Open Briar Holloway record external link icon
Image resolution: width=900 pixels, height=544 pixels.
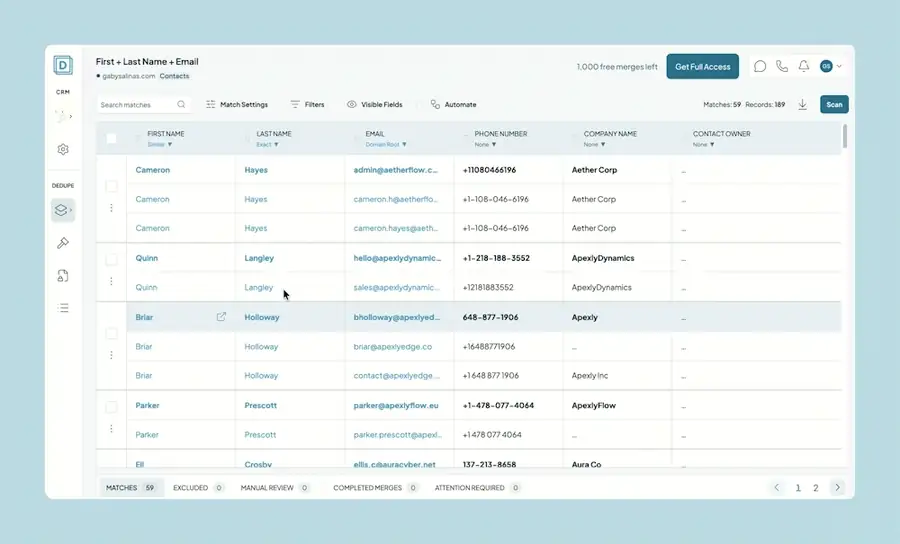(x=221, y=317)
